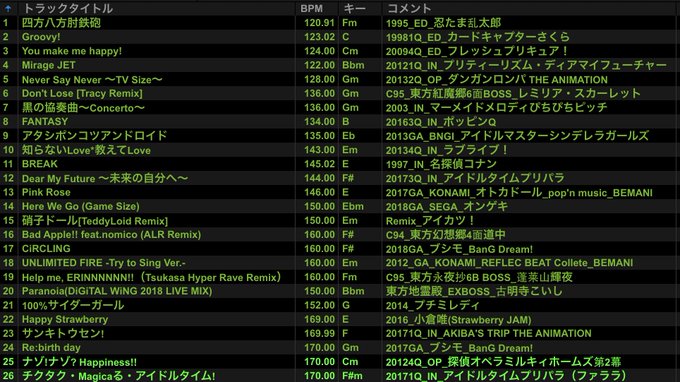
Task: Select track Help me, ERINNNNNN!! Tsukasa Remix
Action: pos(152,277)
